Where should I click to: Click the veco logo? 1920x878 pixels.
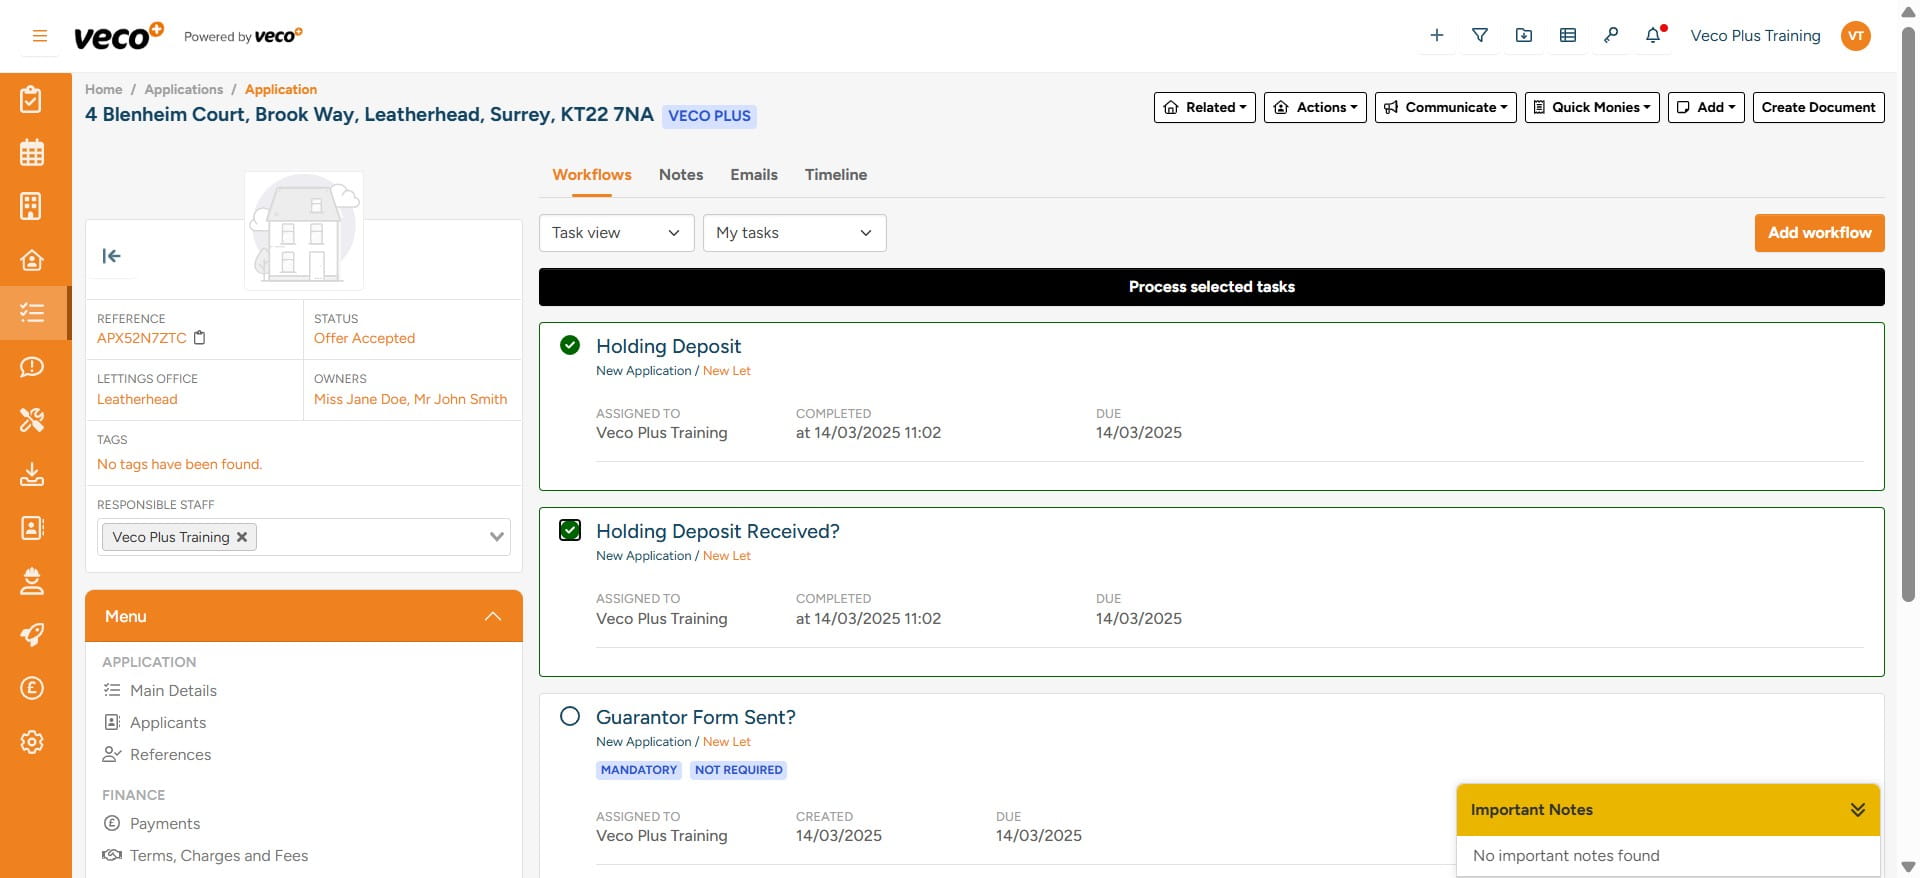[x=118, y=36]
